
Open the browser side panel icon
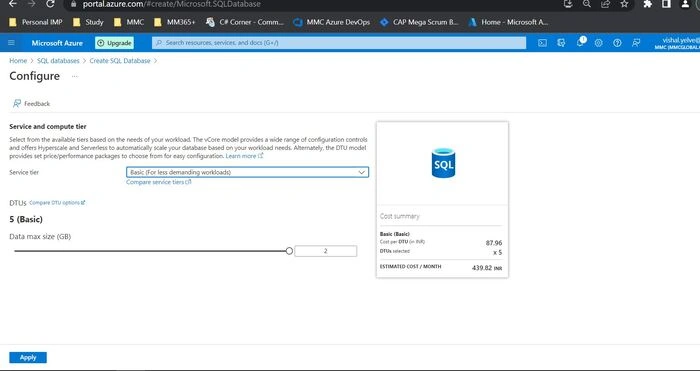click(666, 4)
